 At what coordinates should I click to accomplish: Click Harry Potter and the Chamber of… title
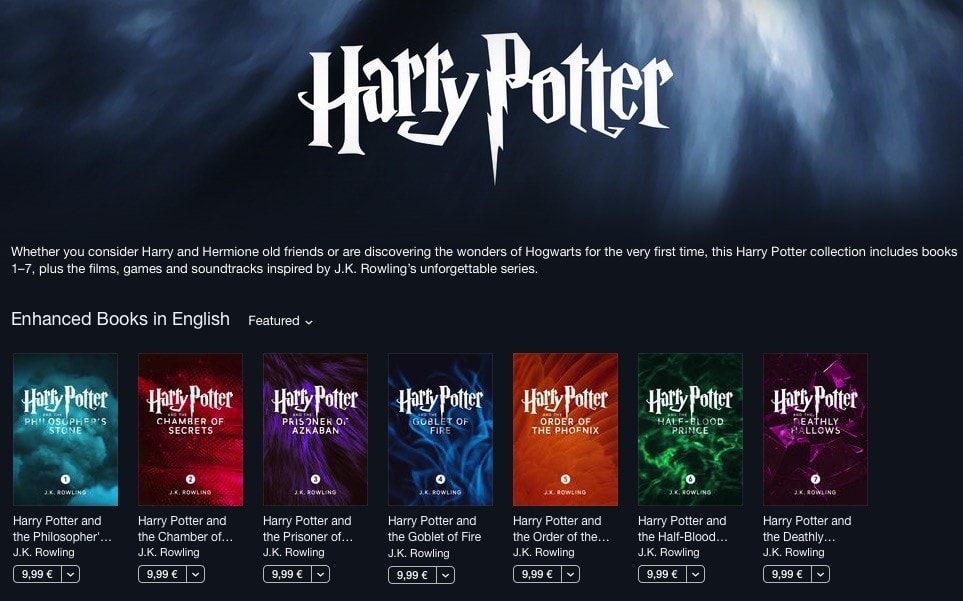pos(185,529)
